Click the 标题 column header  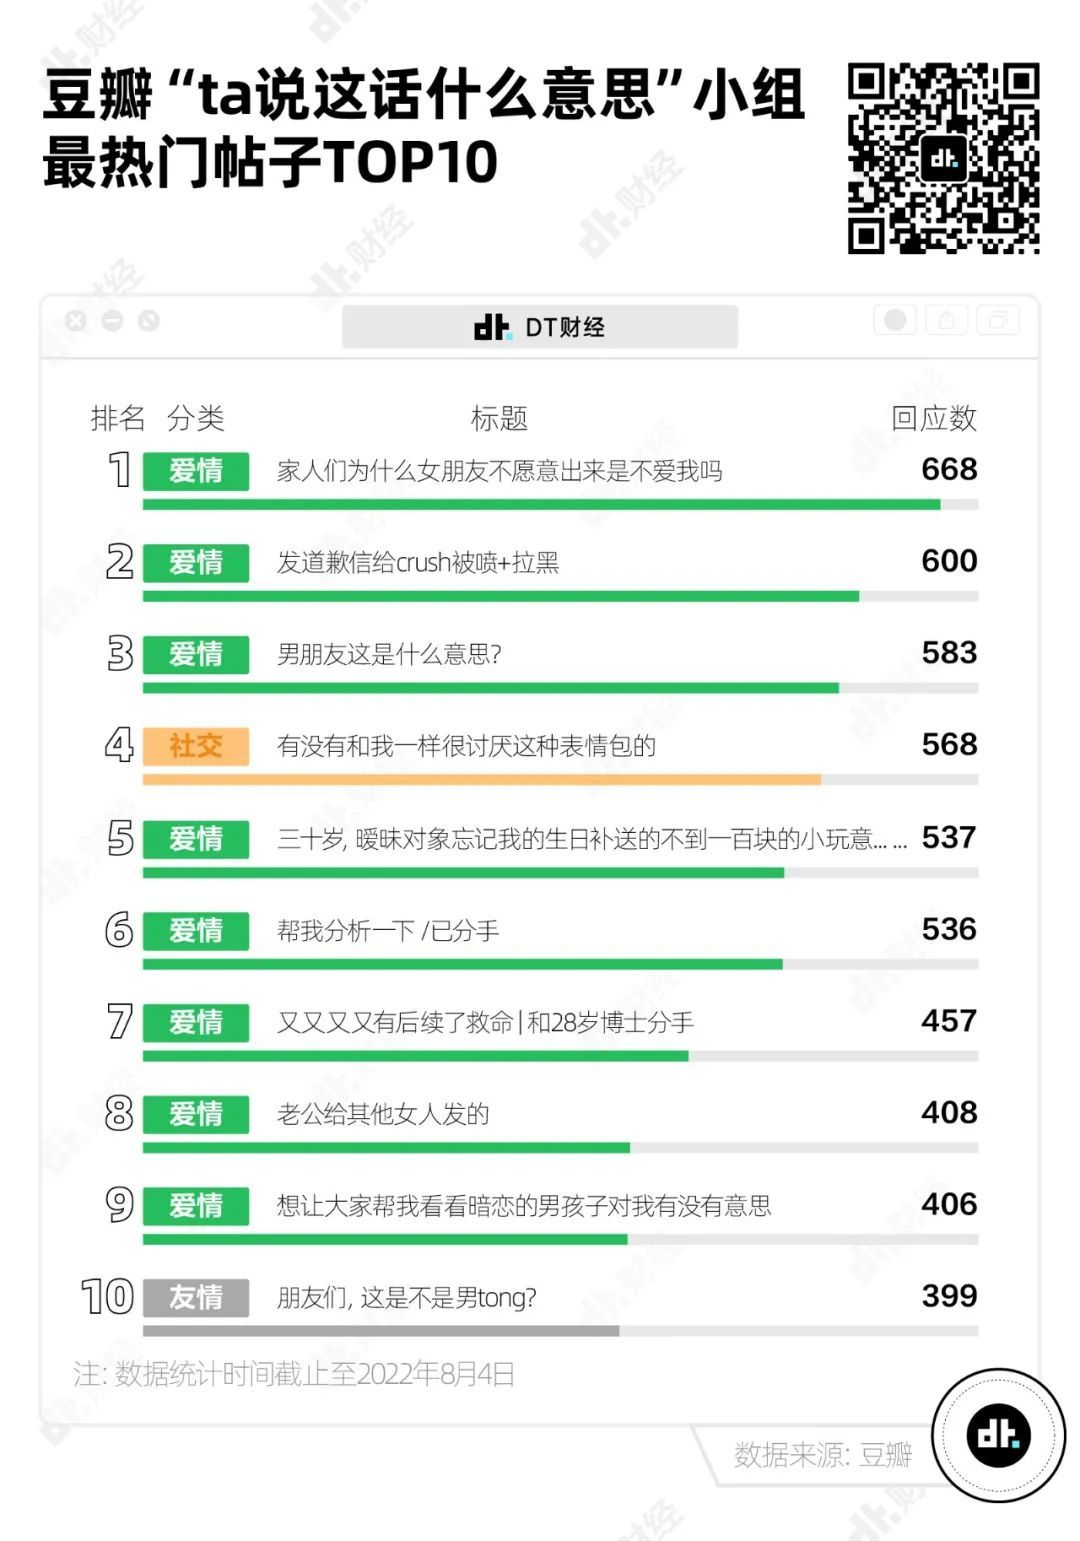pyautogui.click(x=499, y=418)
